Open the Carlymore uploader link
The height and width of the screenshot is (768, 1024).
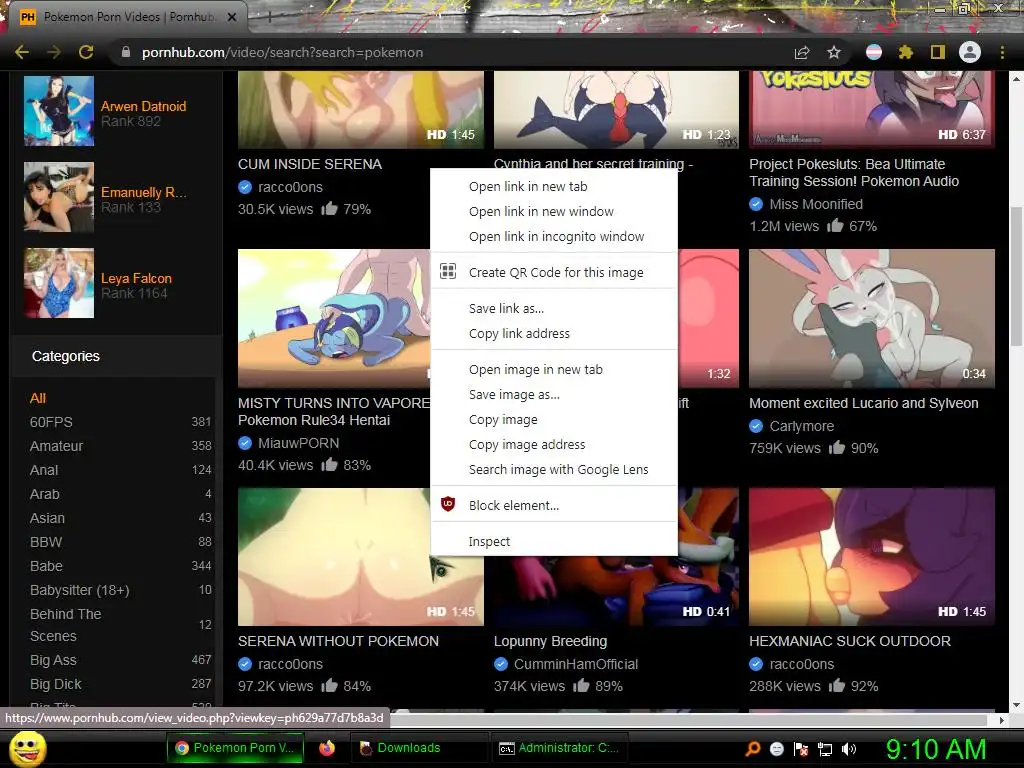point(801,426)
